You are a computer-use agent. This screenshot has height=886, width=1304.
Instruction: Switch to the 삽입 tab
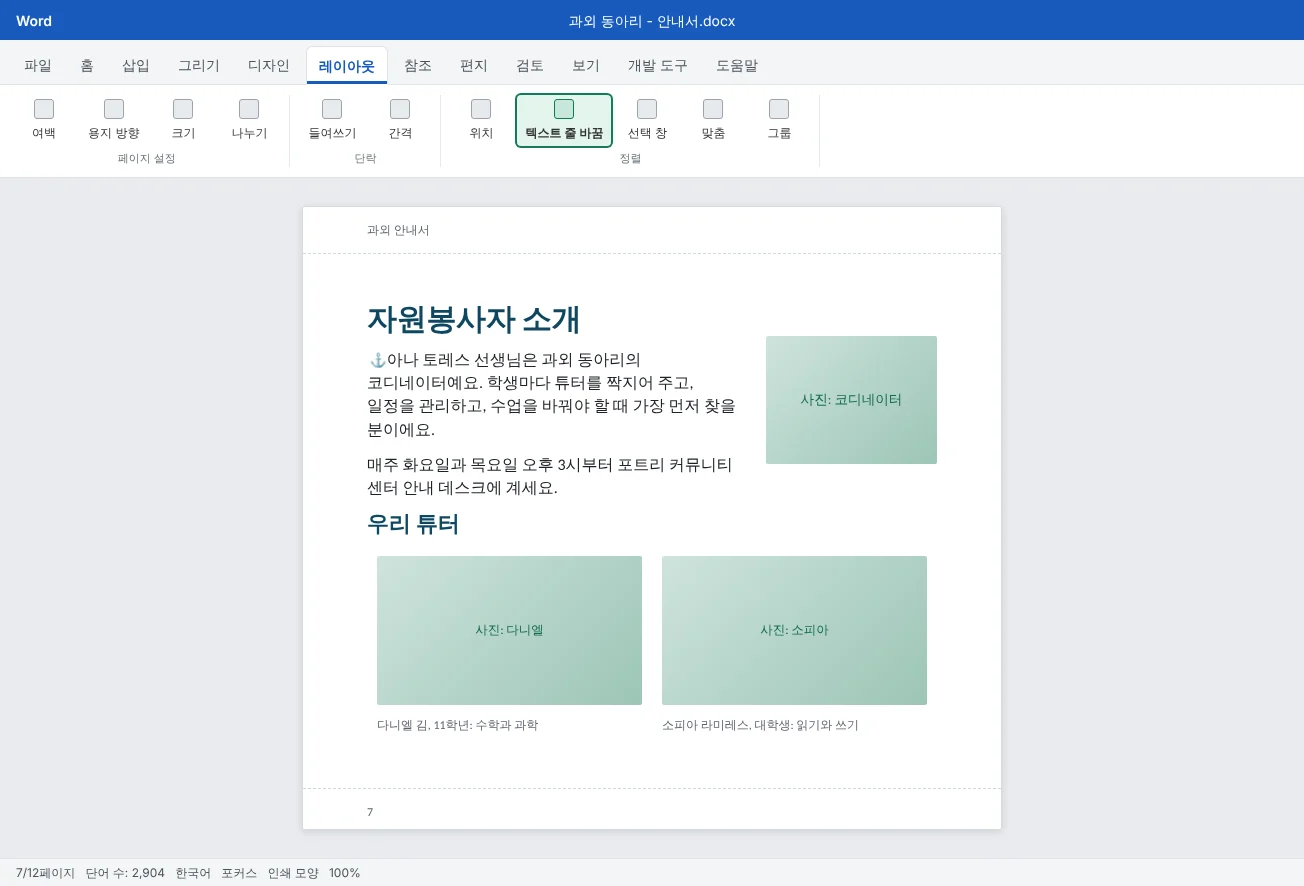pyautogui.click(x=136, y=66)
